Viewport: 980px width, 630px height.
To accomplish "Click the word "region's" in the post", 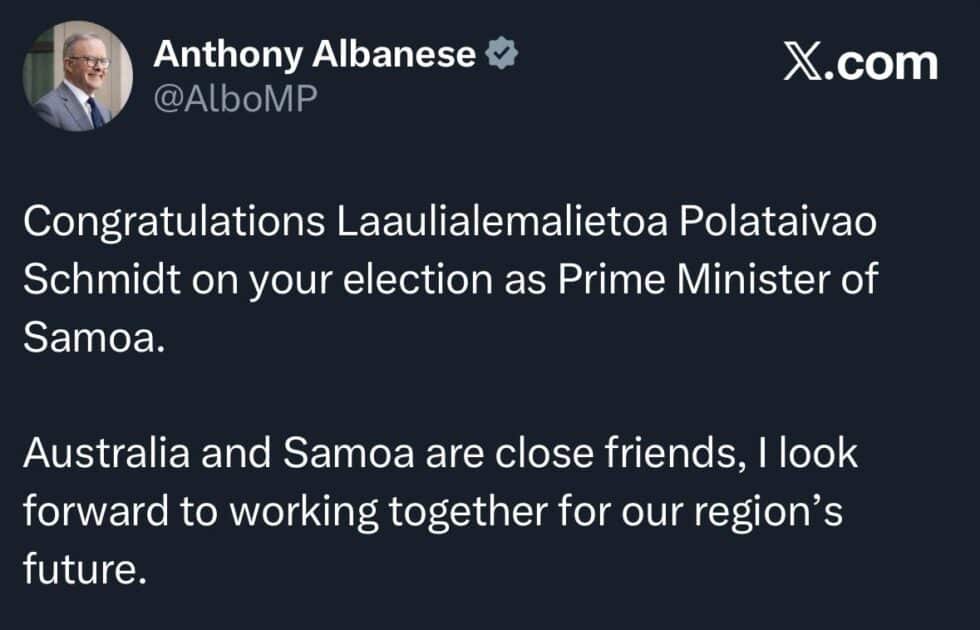I will pos(768,512).
